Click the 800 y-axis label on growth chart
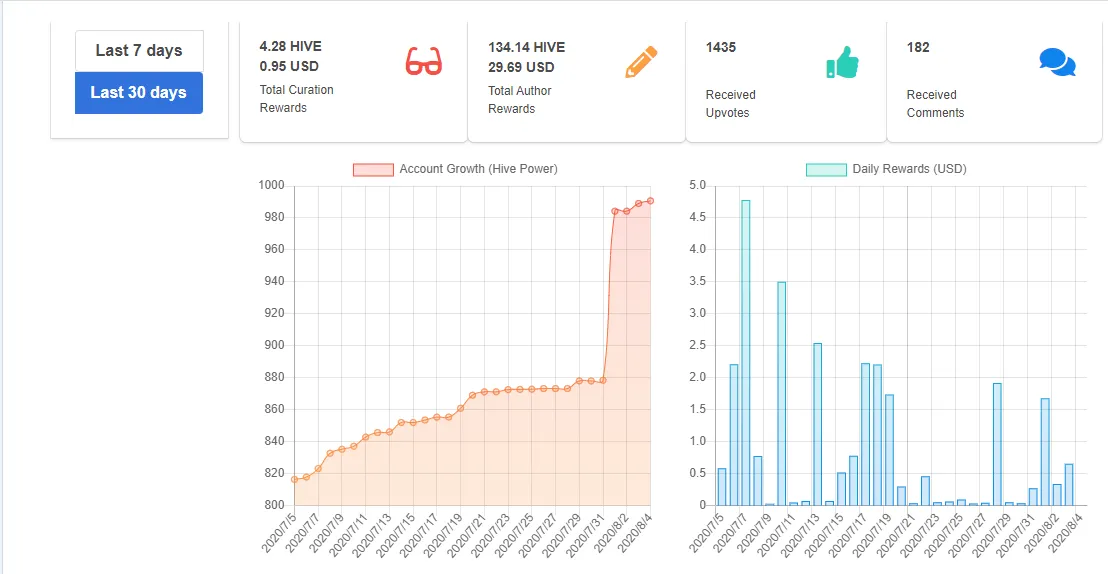The image size is (1108, 574). pos(275,505)
